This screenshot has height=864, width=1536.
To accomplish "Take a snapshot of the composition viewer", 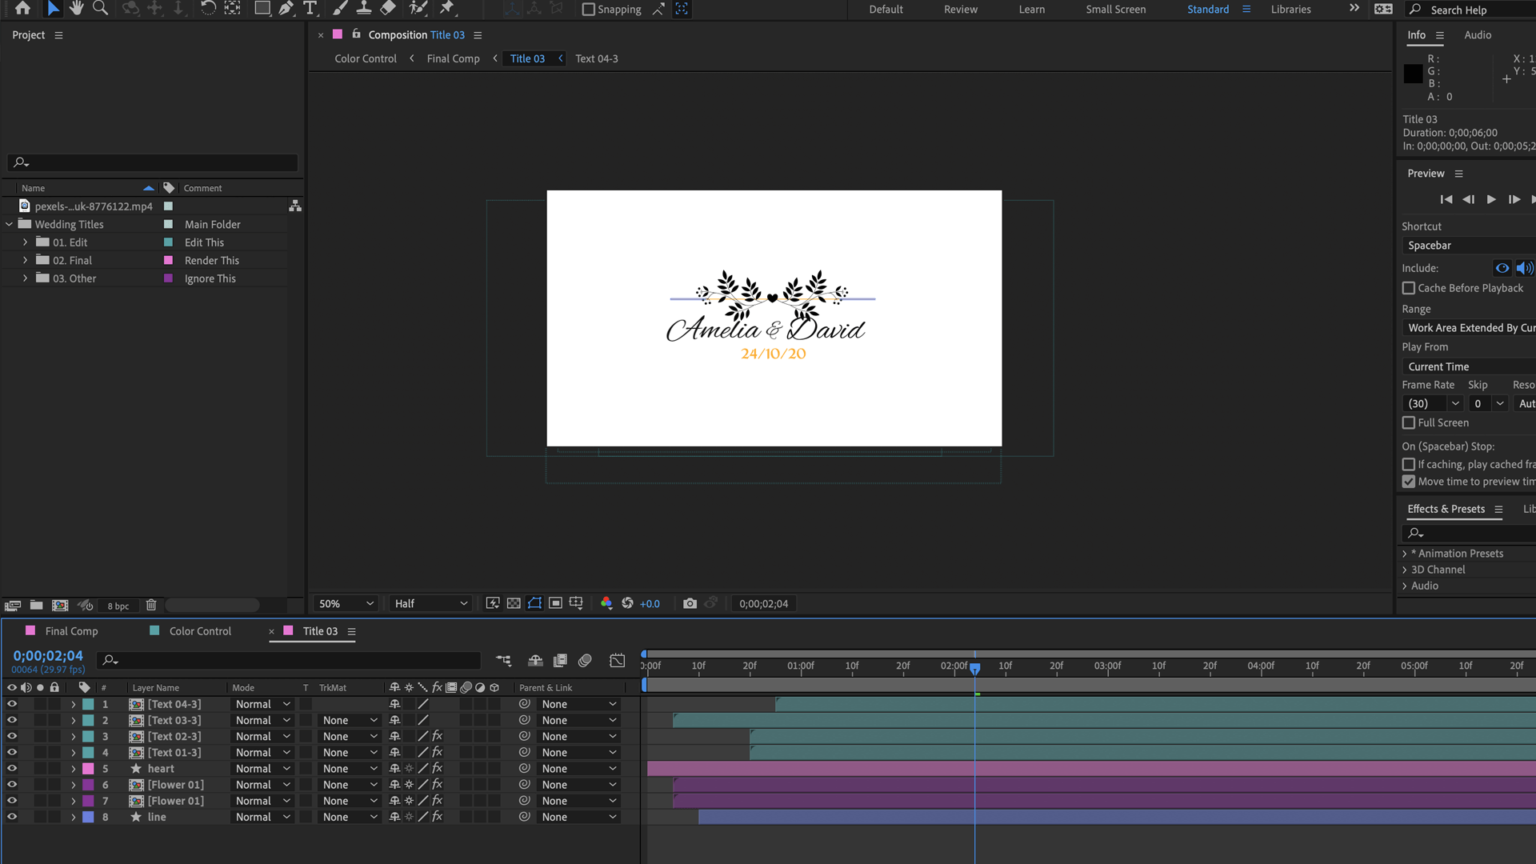I will [x=689, y=603].
